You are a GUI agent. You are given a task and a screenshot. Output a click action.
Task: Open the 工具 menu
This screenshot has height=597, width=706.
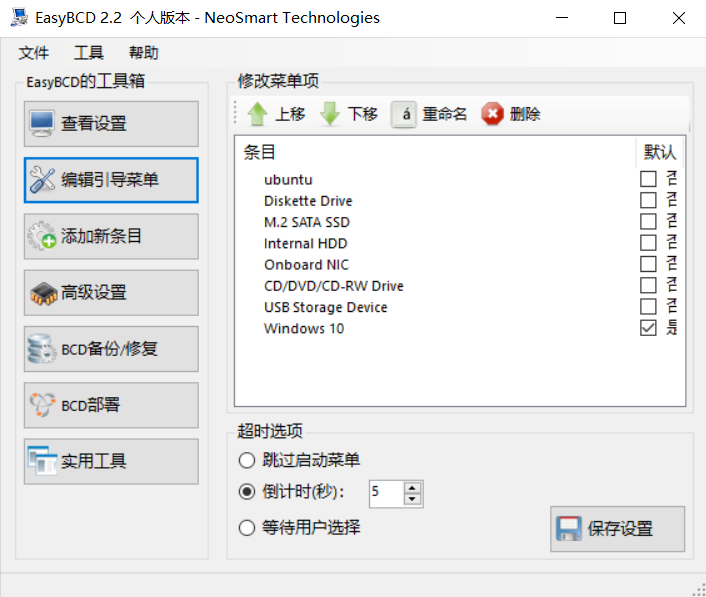[x=89, y=53]
